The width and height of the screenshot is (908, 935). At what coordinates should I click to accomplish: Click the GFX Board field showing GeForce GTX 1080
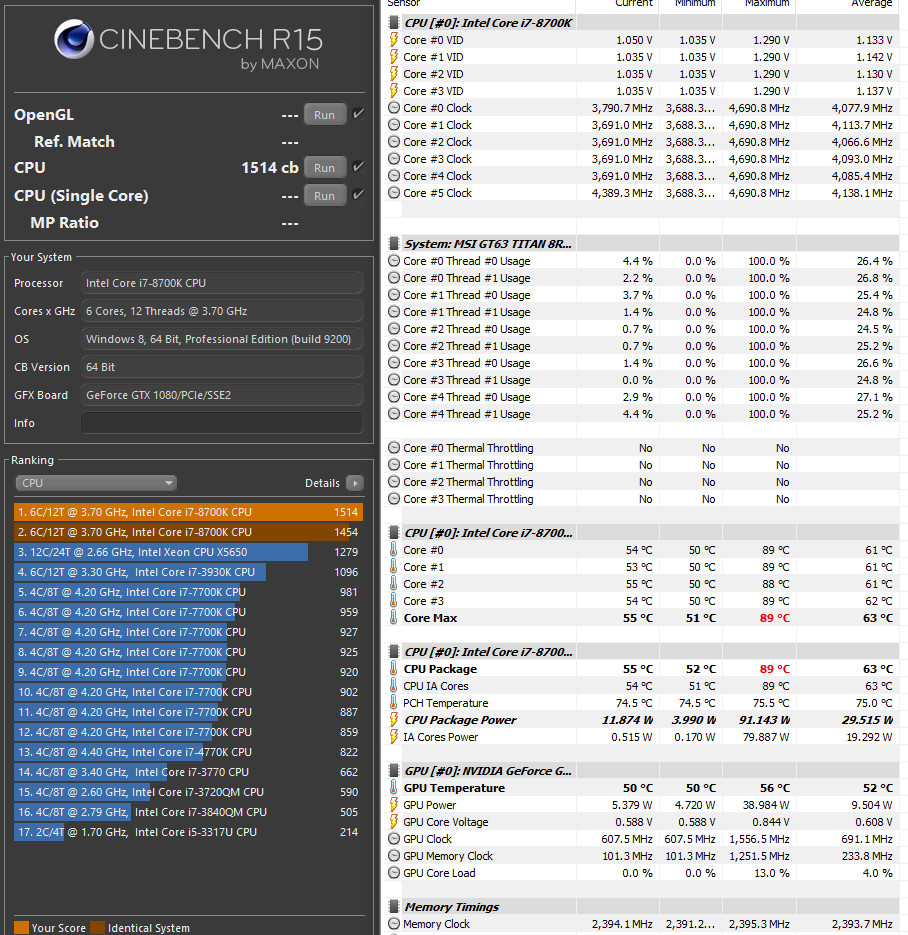pos(222,395)
